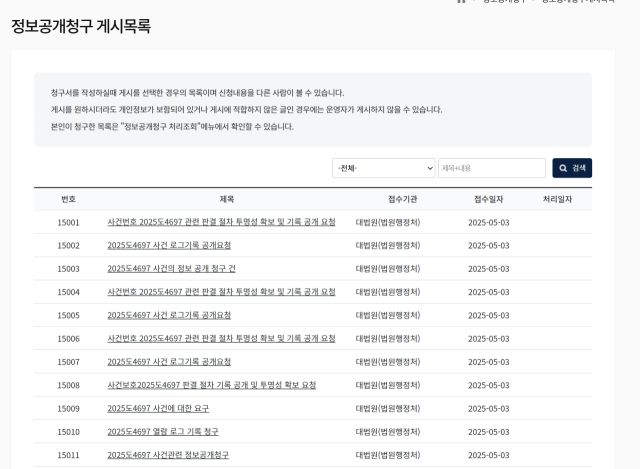The width and height of the screenshot is (640, 469).
Task: Select number cell 15001
Action: tap(68, 222)
